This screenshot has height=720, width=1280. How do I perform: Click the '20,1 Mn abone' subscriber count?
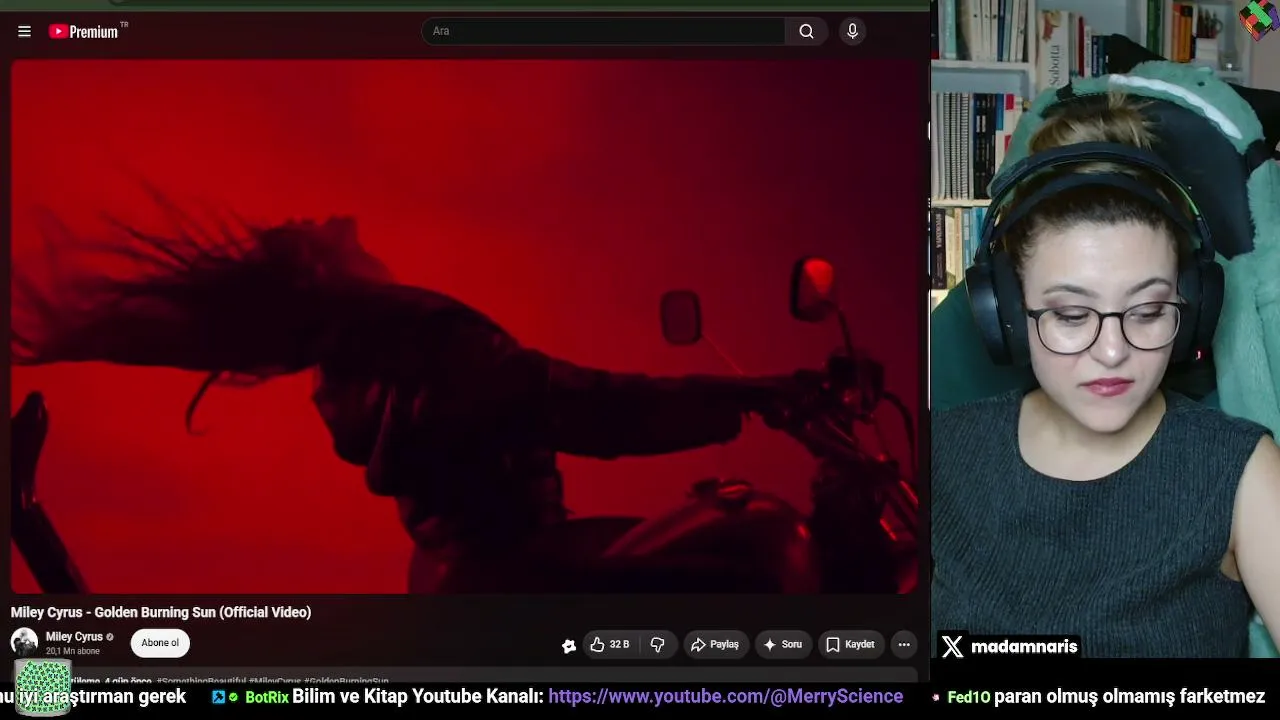click(72, 652)
